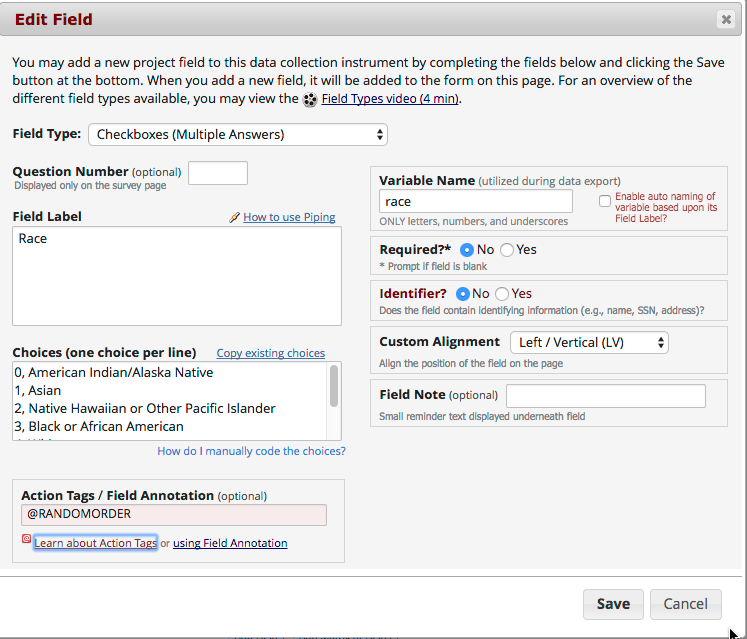Open the Field Type dropdown

[238, 135]
